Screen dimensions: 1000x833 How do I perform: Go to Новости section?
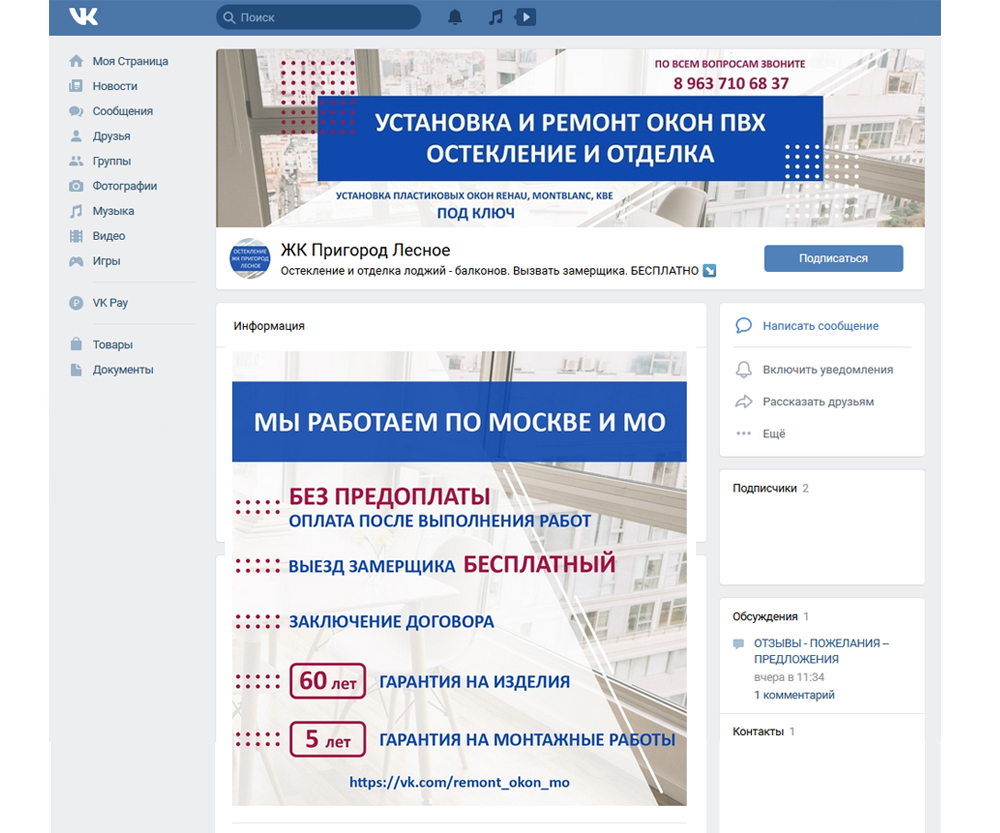point(115,86)
